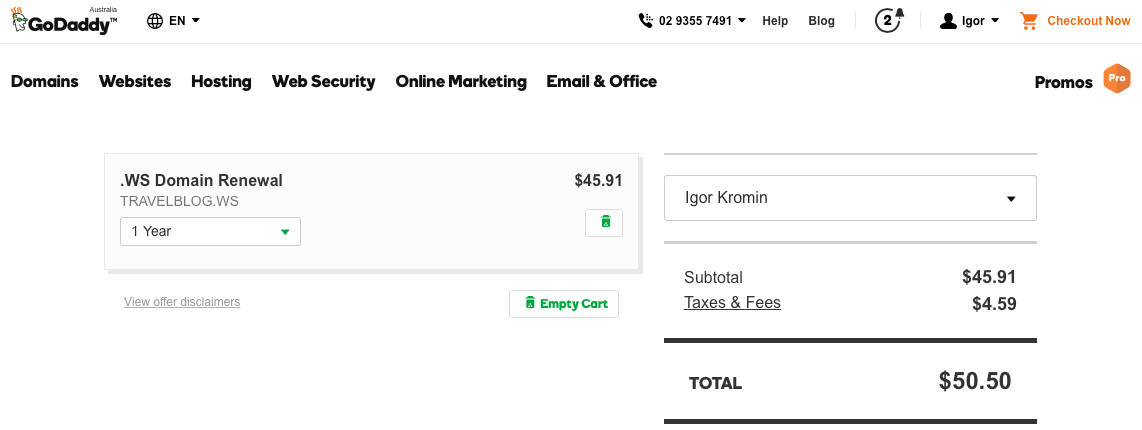Viewport: 1142px width, 430px height.
Task: Expand the Igor Kromin account selector
Action: tap(850, 198)
